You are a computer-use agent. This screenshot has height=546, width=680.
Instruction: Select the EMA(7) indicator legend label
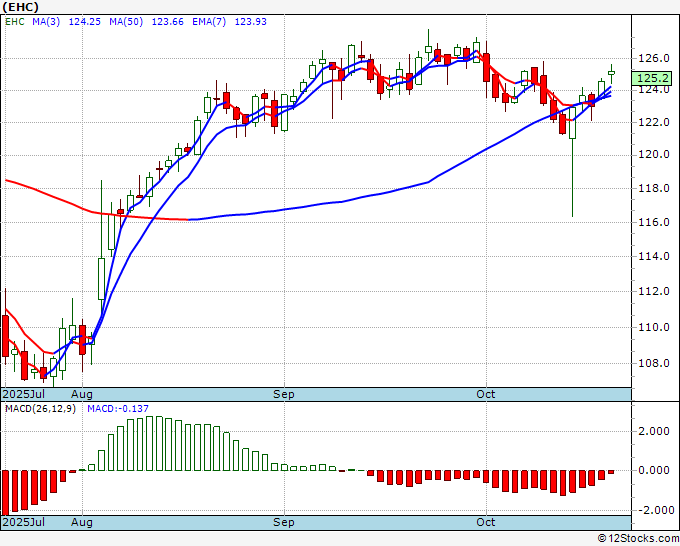[209, 22]
